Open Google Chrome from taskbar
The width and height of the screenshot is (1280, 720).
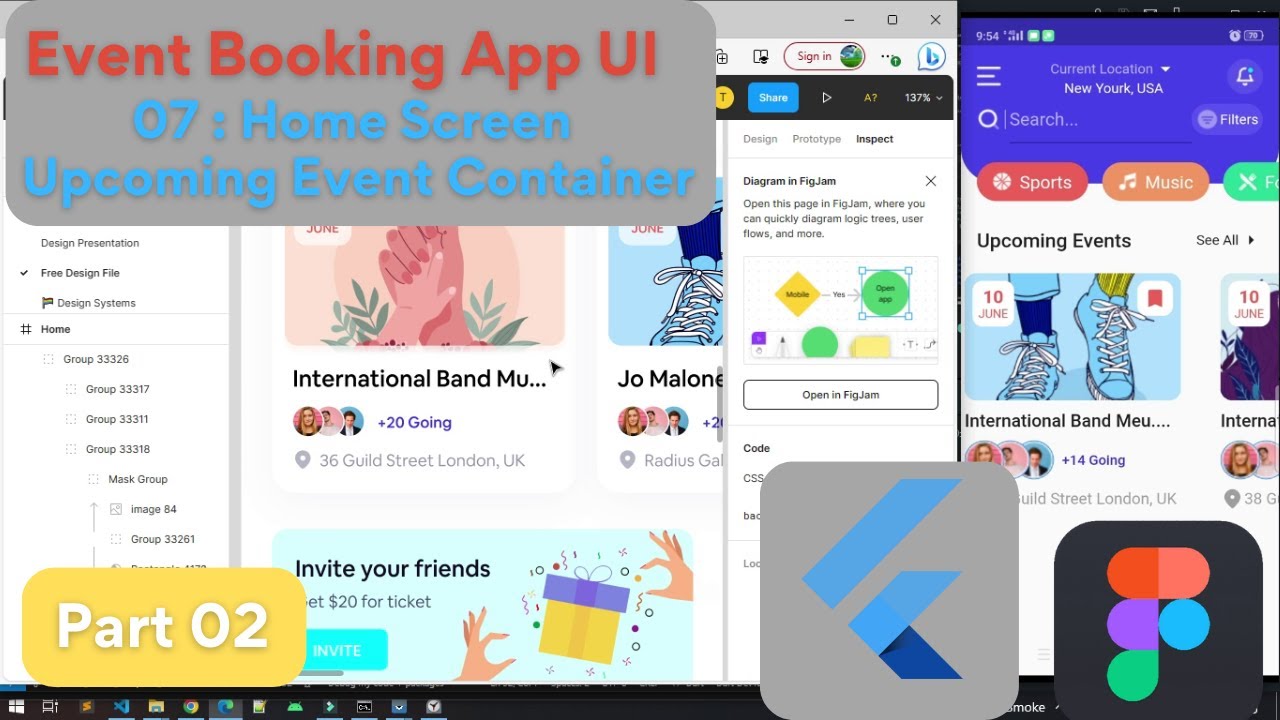pyautogui.click(x=190, y=706)
